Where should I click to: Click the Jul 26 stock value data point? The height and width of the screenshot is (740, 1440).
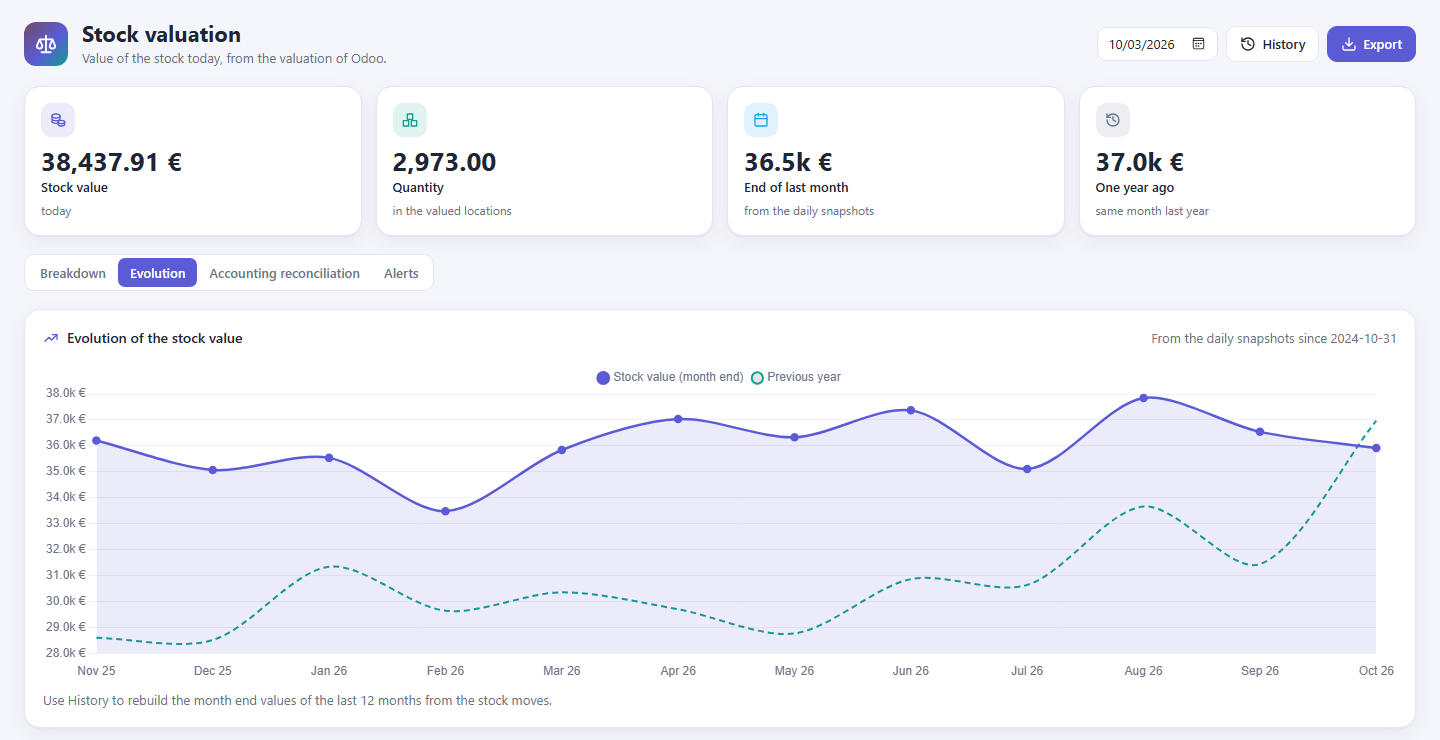1027,469
